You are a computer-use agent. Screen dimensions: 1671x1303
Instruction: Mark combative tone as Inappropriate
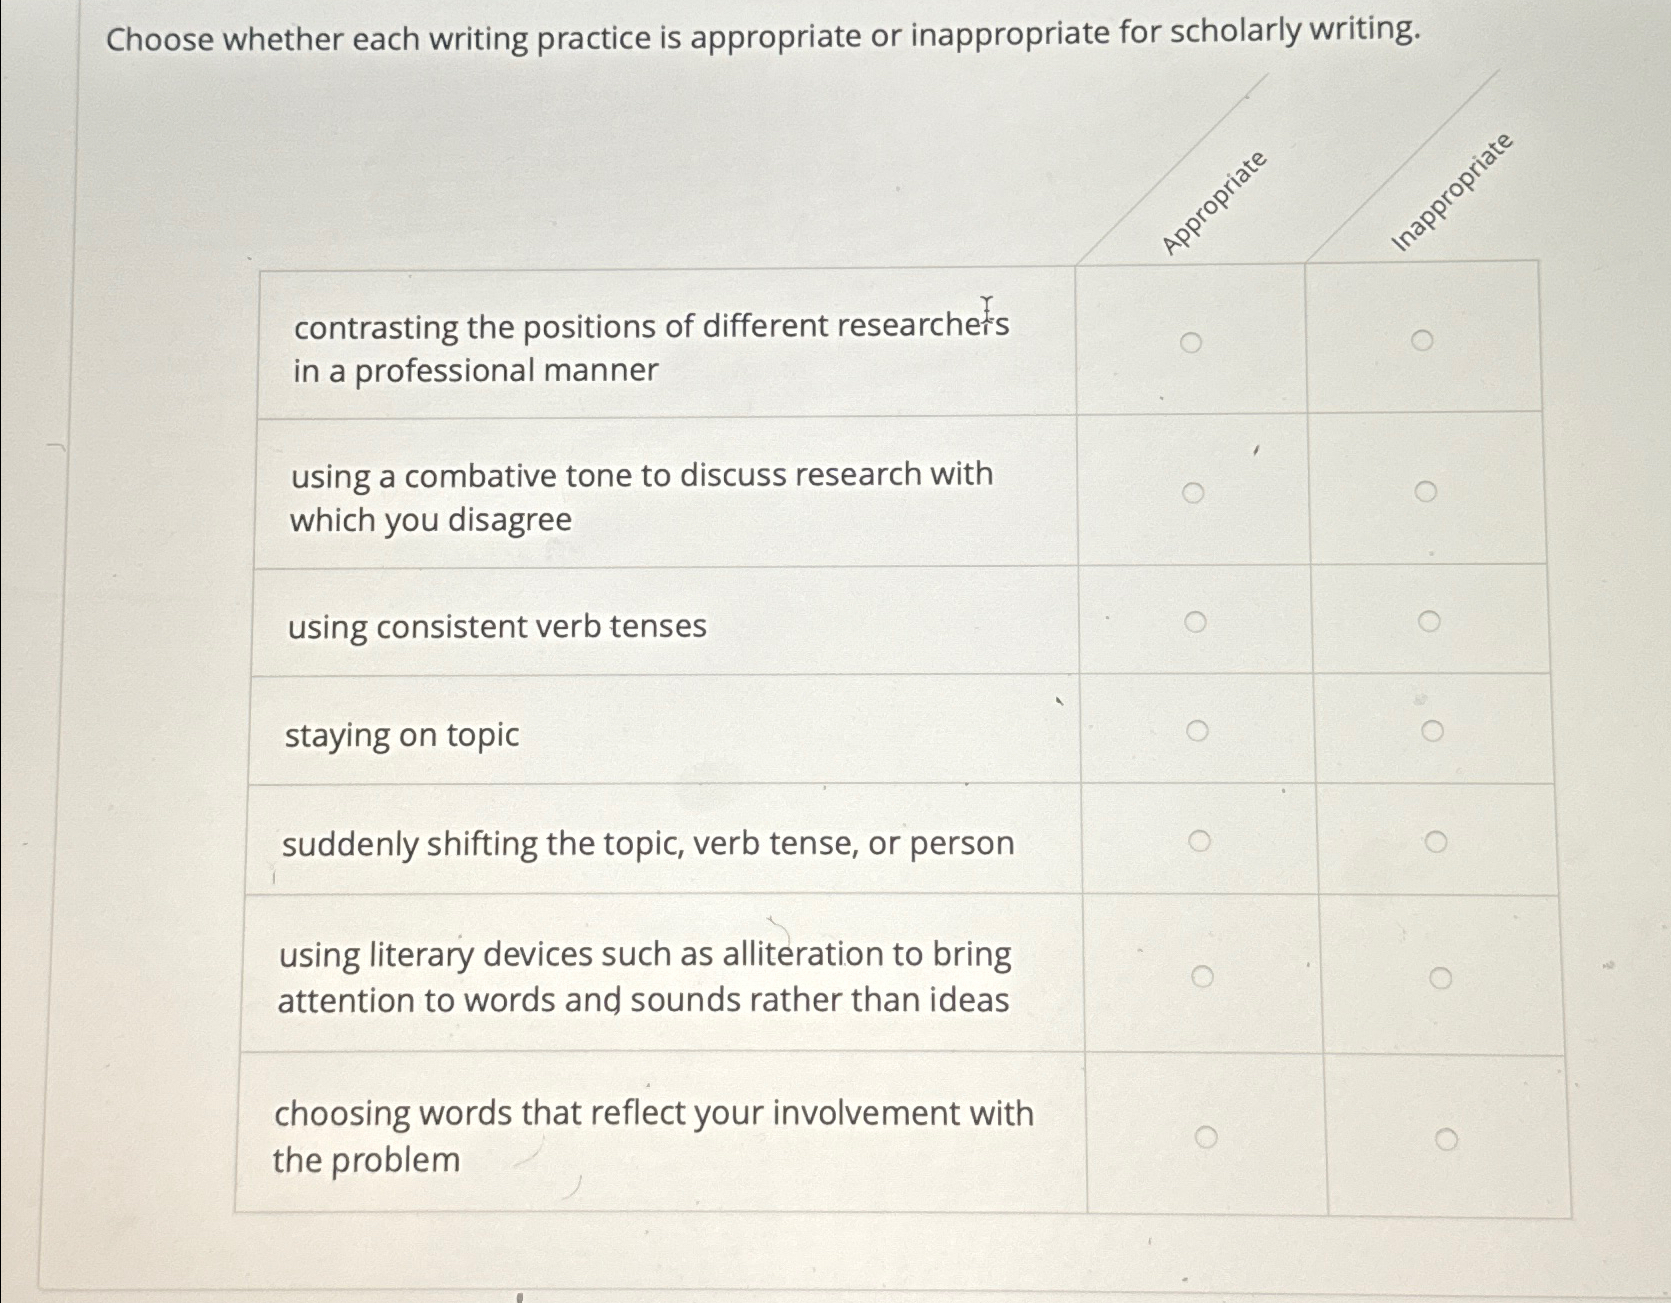click(1425, 491)
